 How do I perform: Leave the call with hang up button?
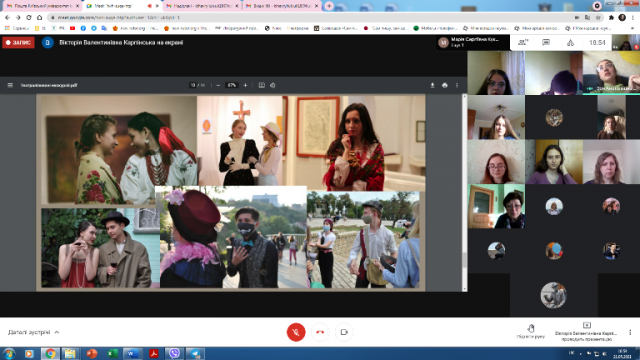pos(320,332)
